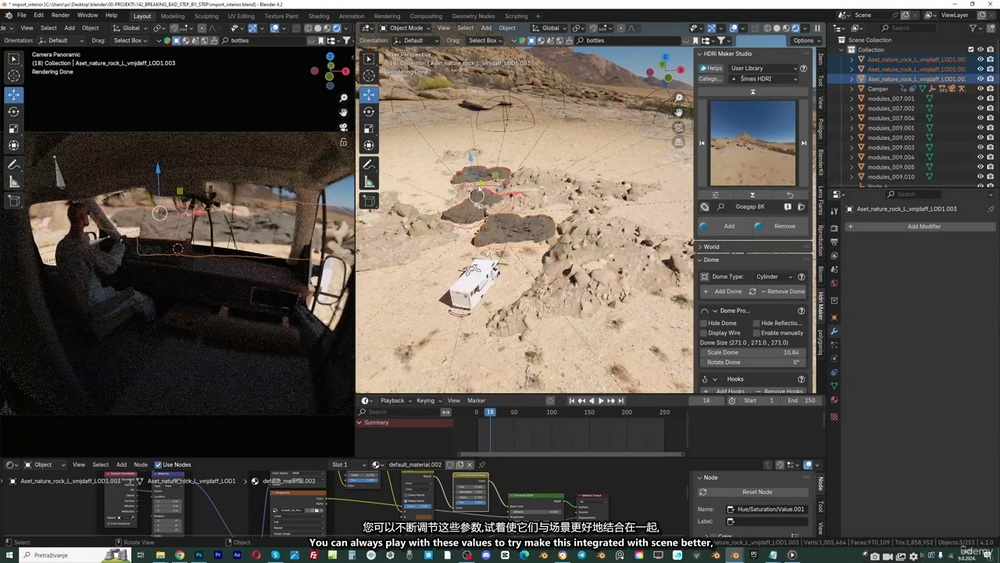This screenshot has height=563, width=1000.
Task: Select the Scale tool in left viewport
Action: pos(13,129)
